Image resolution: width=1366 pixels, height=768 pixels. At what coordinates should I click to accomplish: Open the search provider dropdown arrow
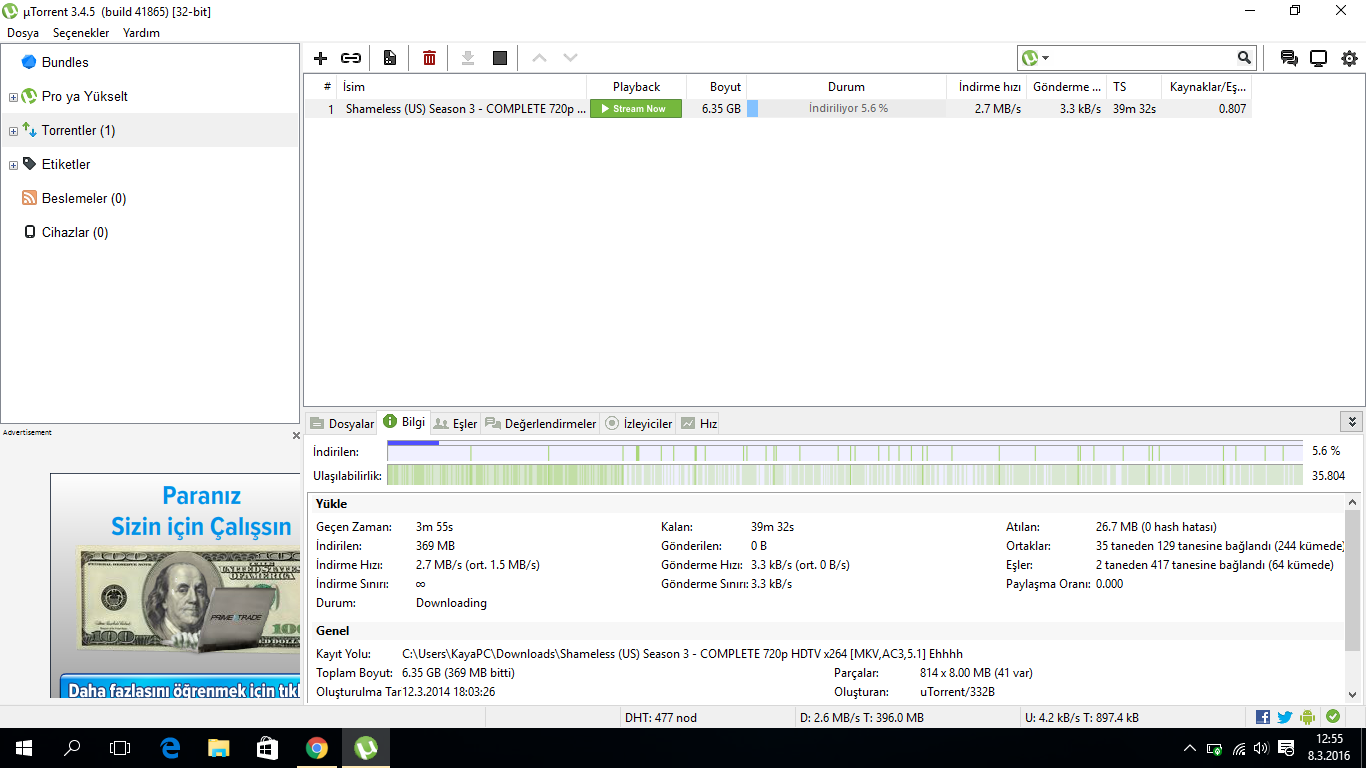pyautogui.click(x=1045, y=58)
